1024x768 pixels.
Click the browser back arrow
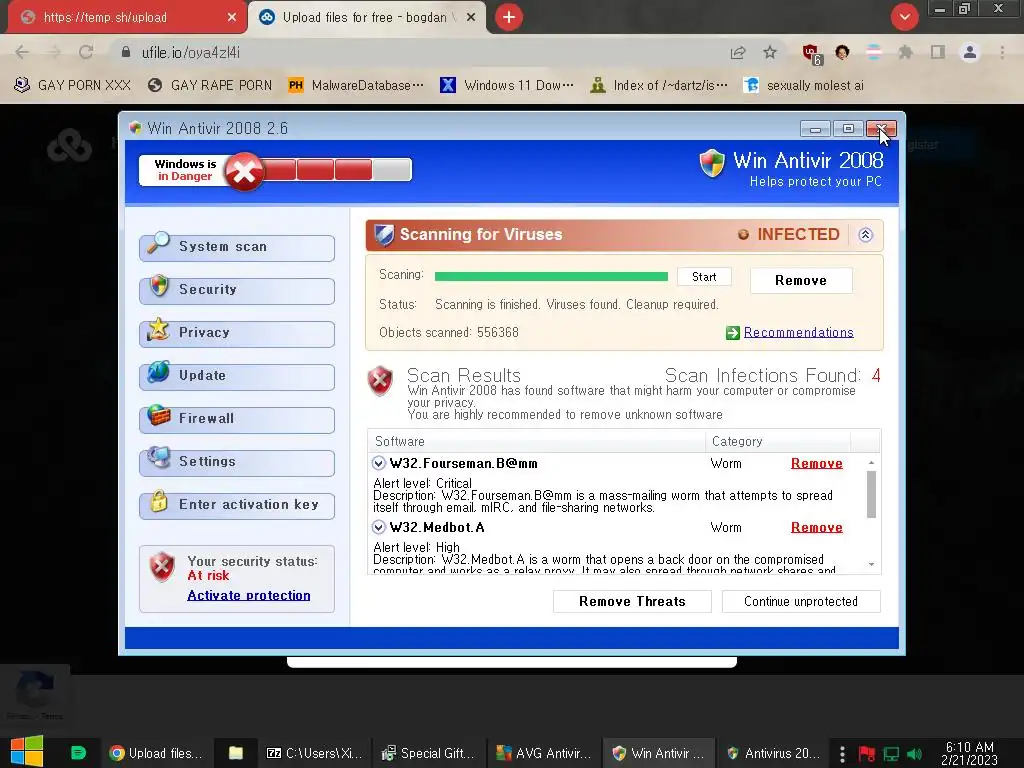click(22, 52)
